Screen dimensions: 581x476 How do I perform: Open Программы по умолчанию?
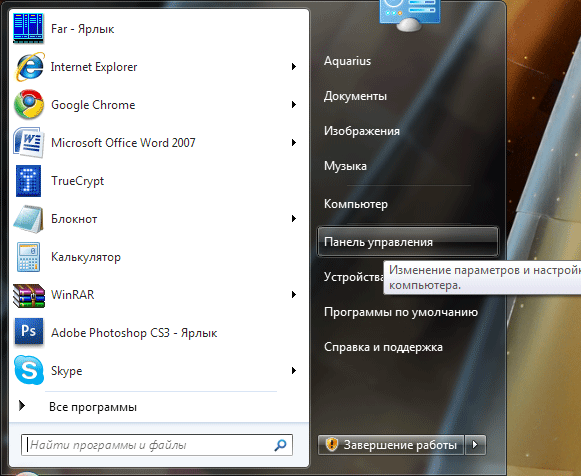401,312
